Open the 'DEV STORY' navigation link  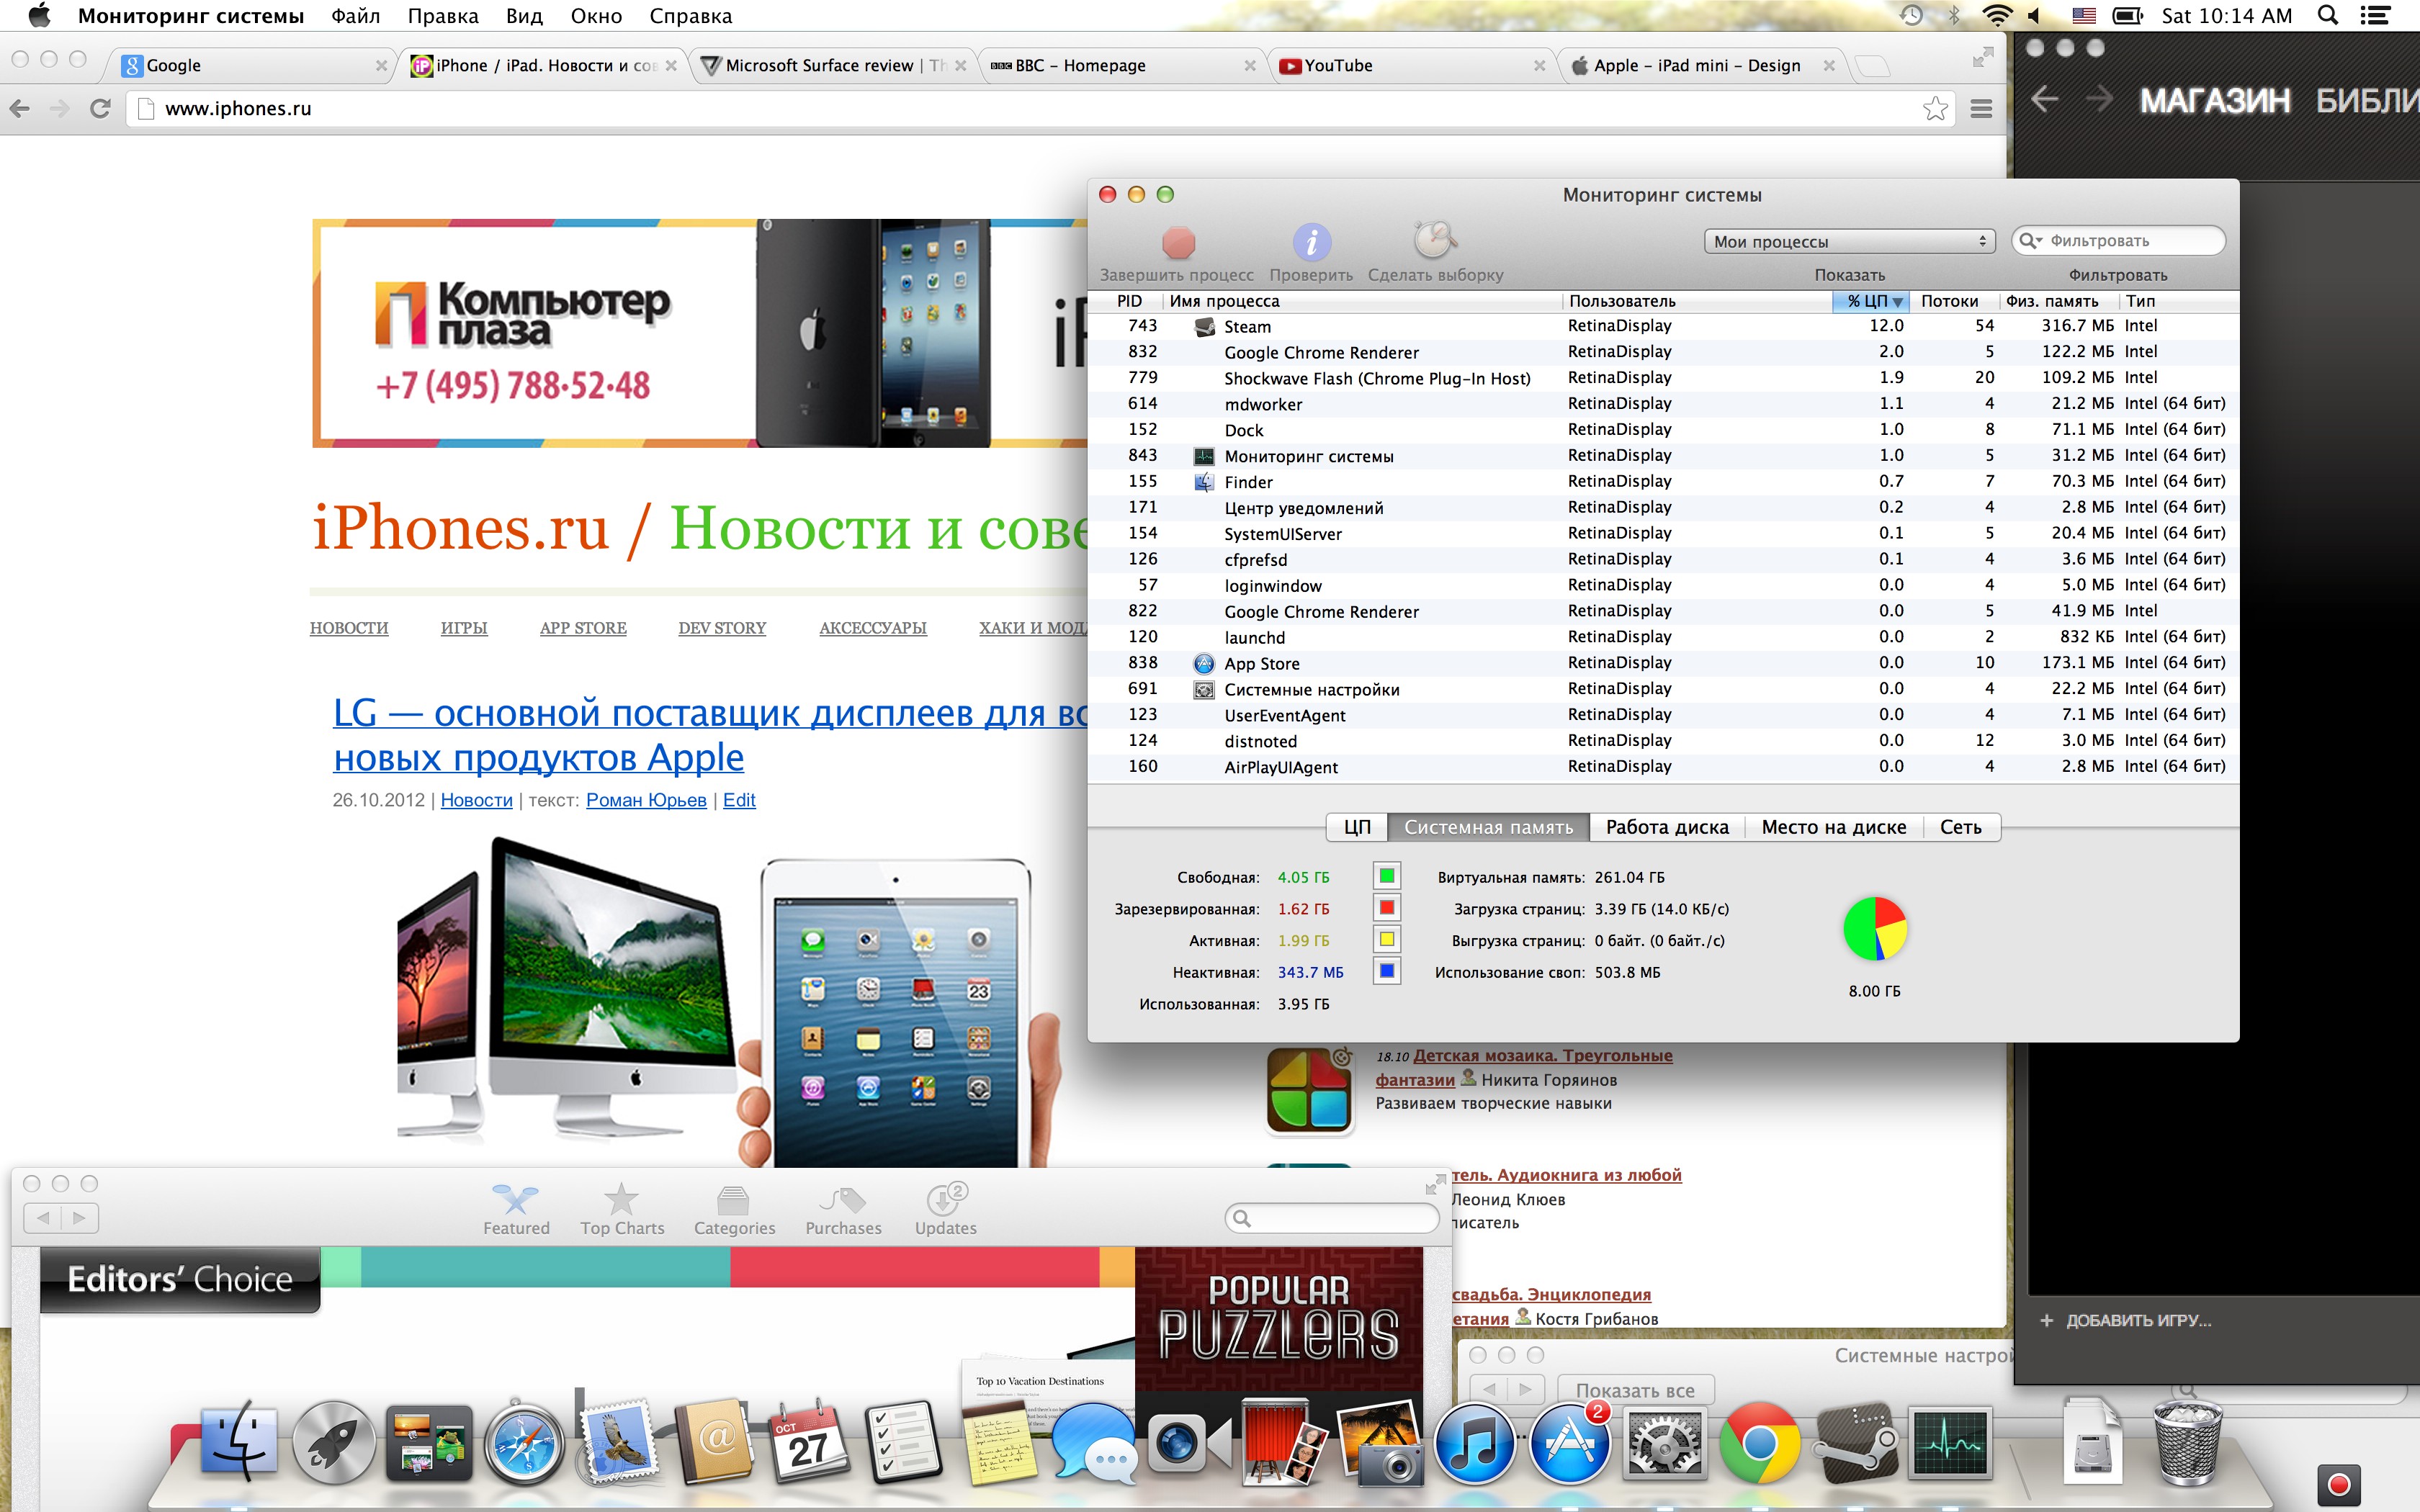721,628
